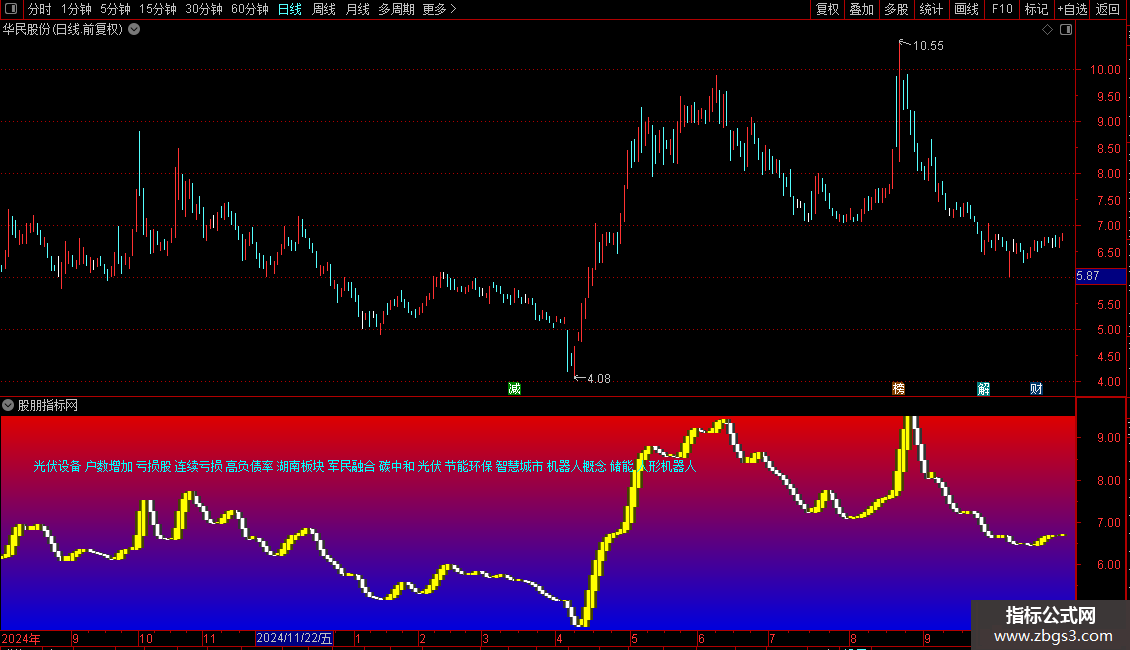
Task: Click the 湖南板块 tag
Action: coord(301,466)
